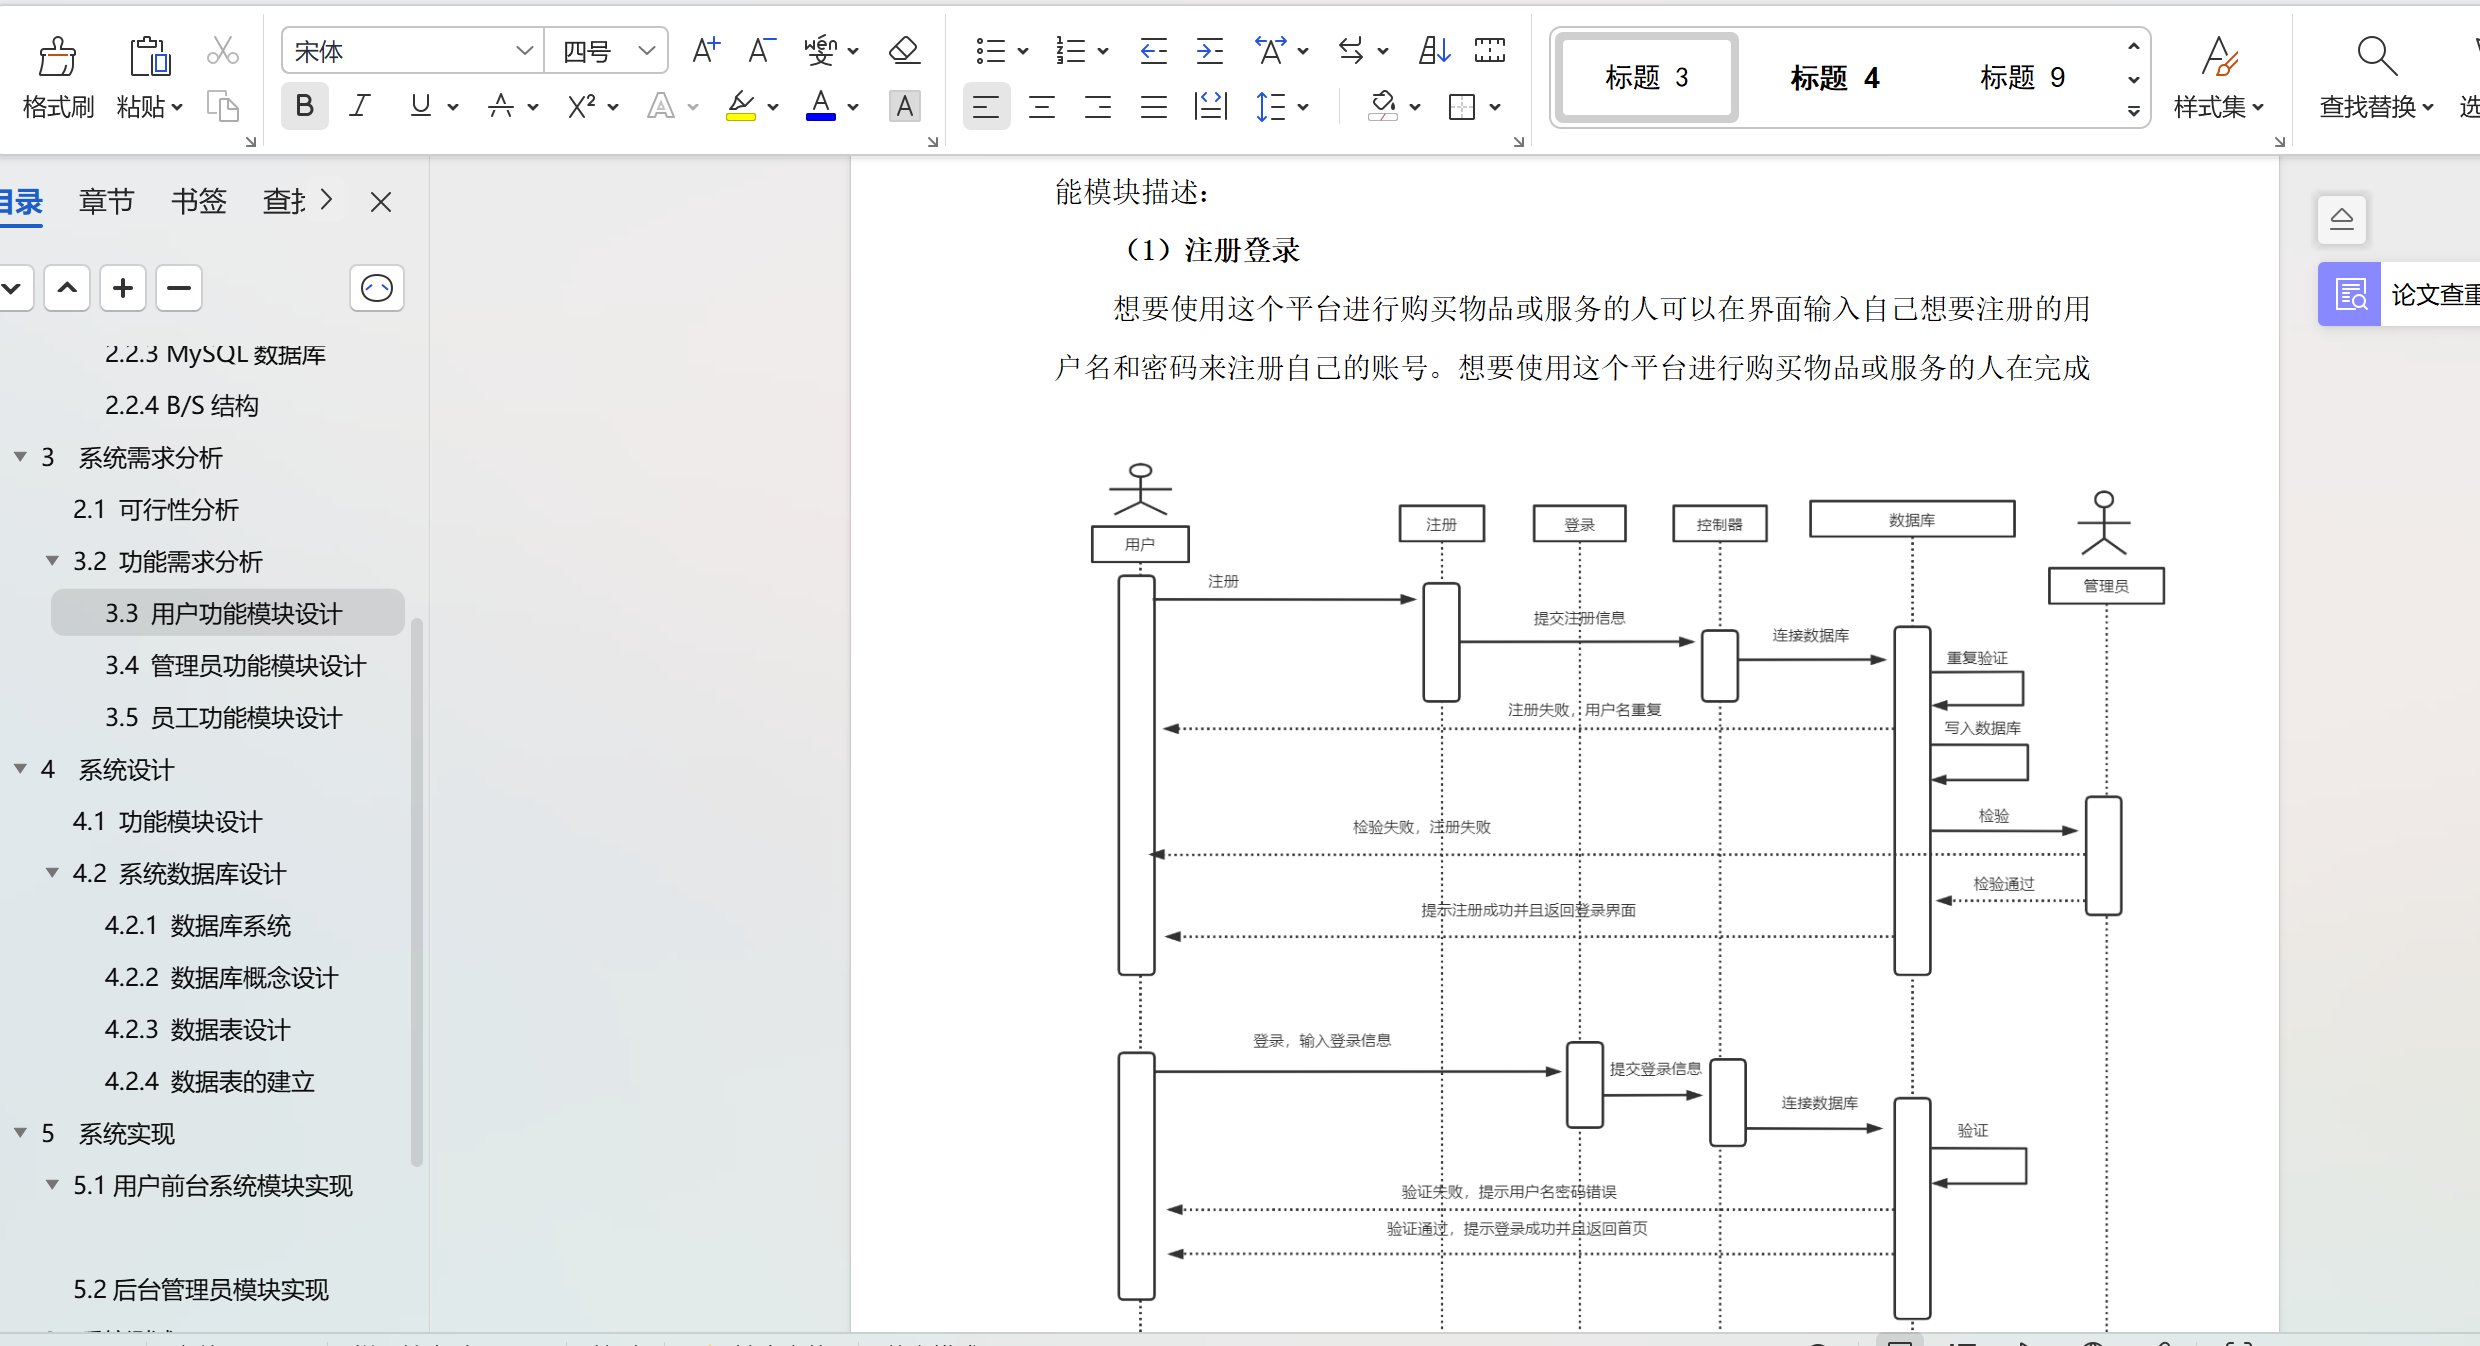The height and width of the screenshot is (1346, 2480).
Task: Click the clear formatting eraser icon
Action: click(x=904, y=50)
